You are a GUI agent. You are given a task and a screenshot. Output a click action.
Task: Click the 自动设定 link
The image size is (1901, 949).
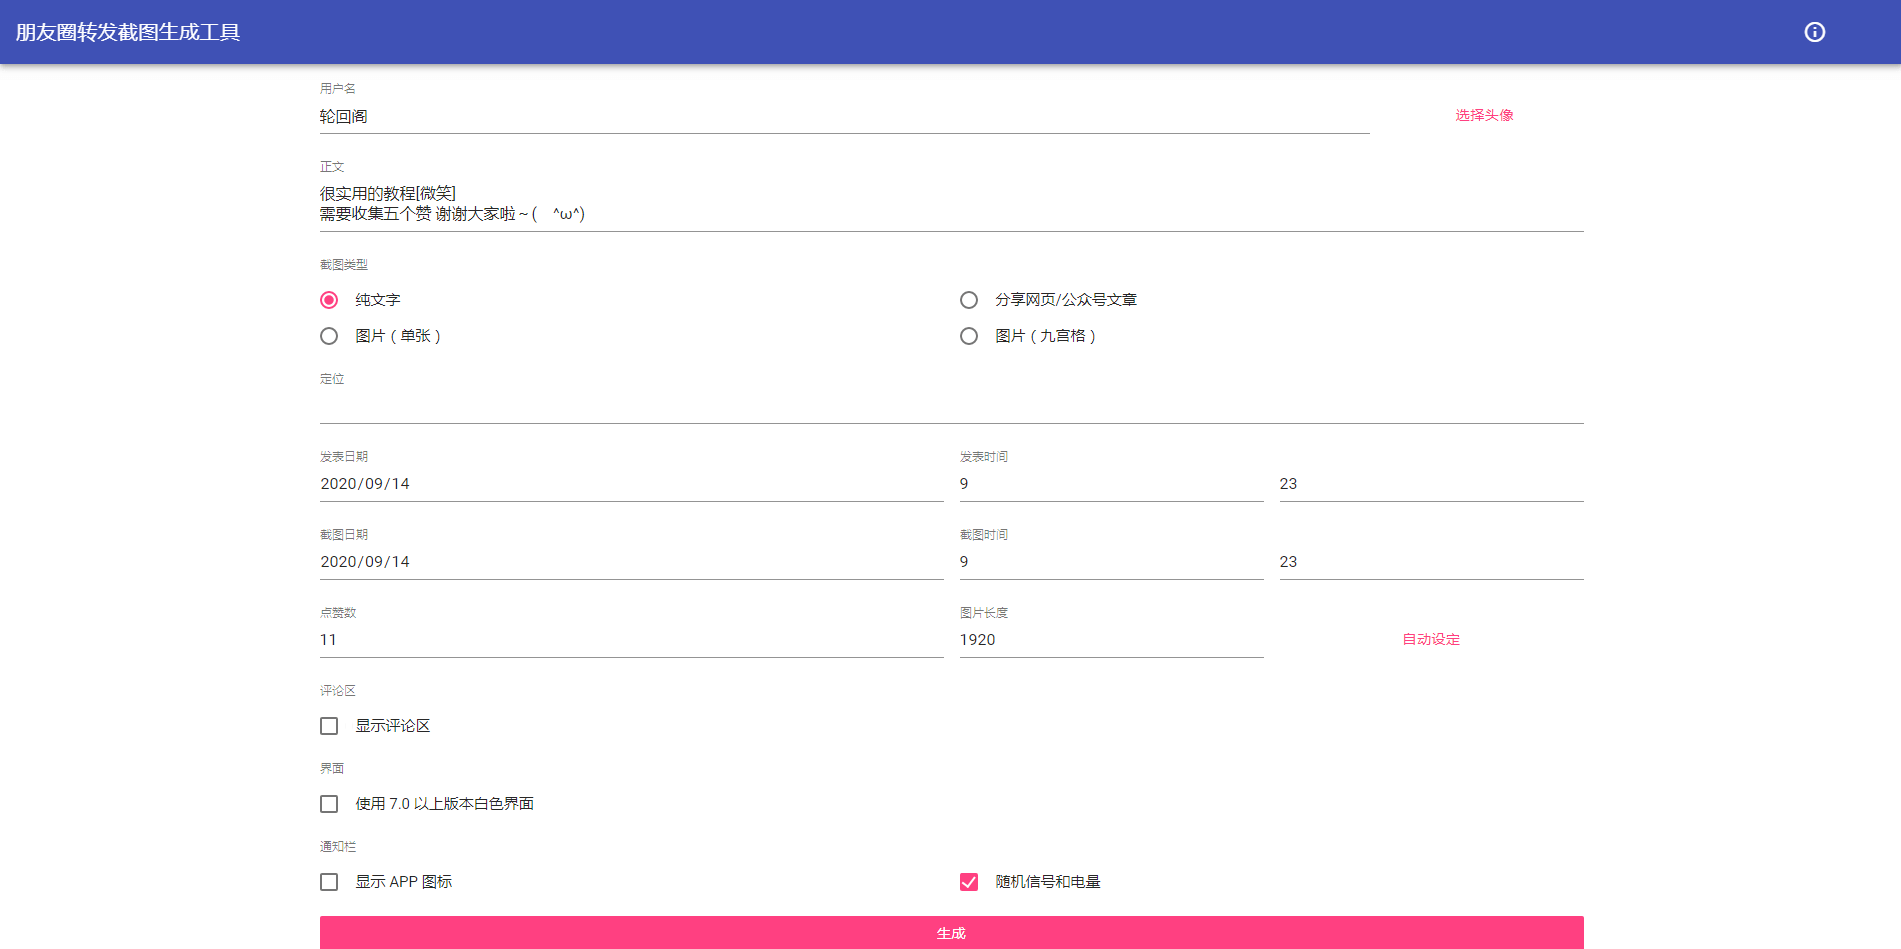pyautogui.click(x=1430, y=639)
